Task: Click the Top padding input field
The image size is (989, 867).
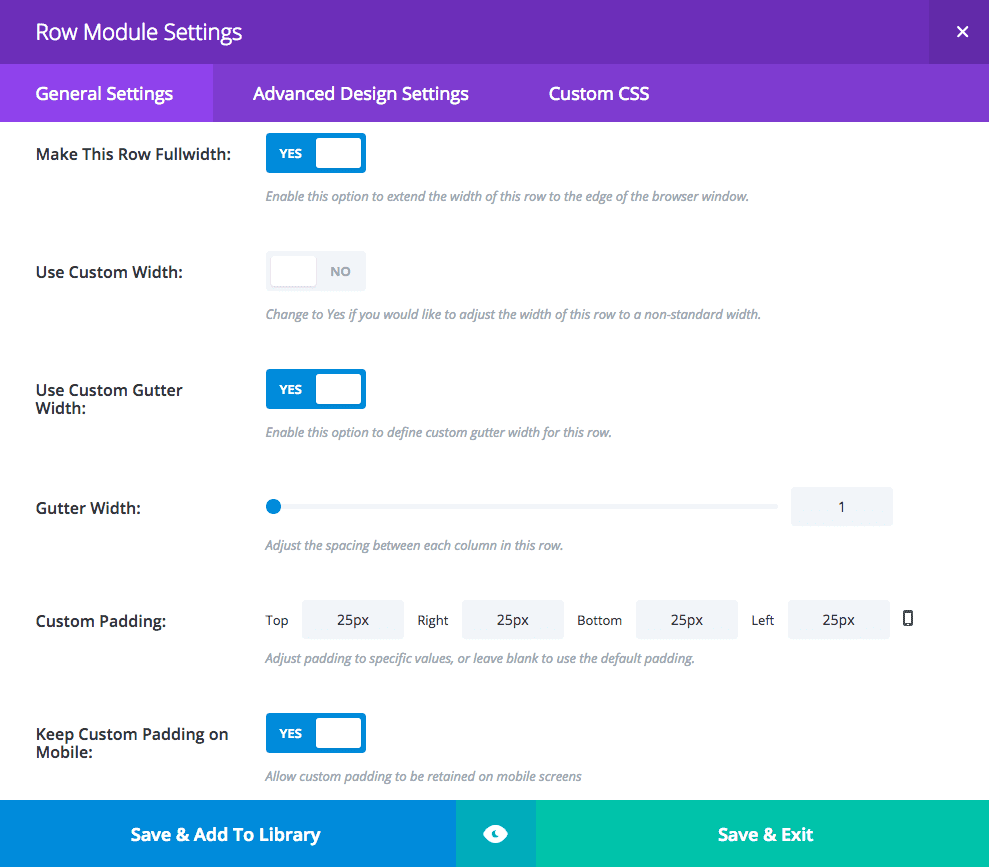Action: pyautogui.click(x=353, y=620)
